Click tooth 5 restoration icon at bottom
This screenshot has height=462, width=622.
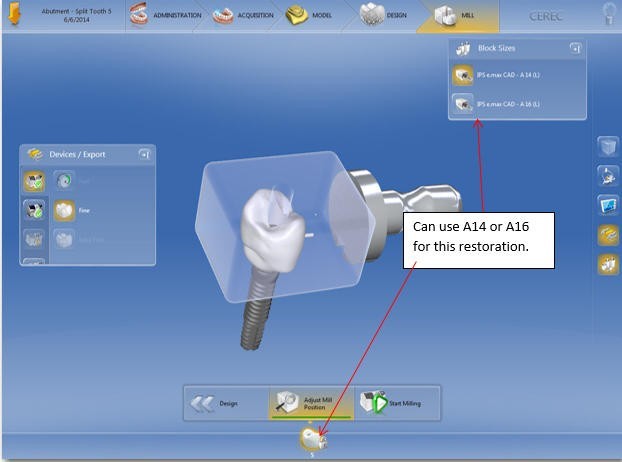(x=313, y=439)
